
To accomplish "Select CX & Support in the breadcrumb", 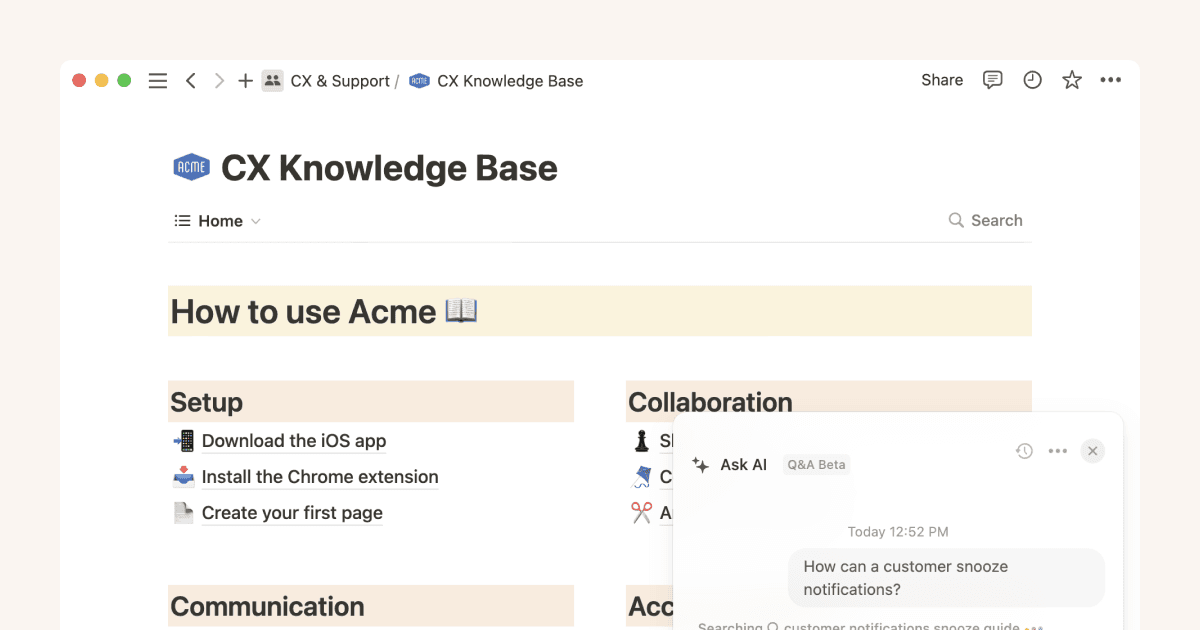I will tap(340, 80).
